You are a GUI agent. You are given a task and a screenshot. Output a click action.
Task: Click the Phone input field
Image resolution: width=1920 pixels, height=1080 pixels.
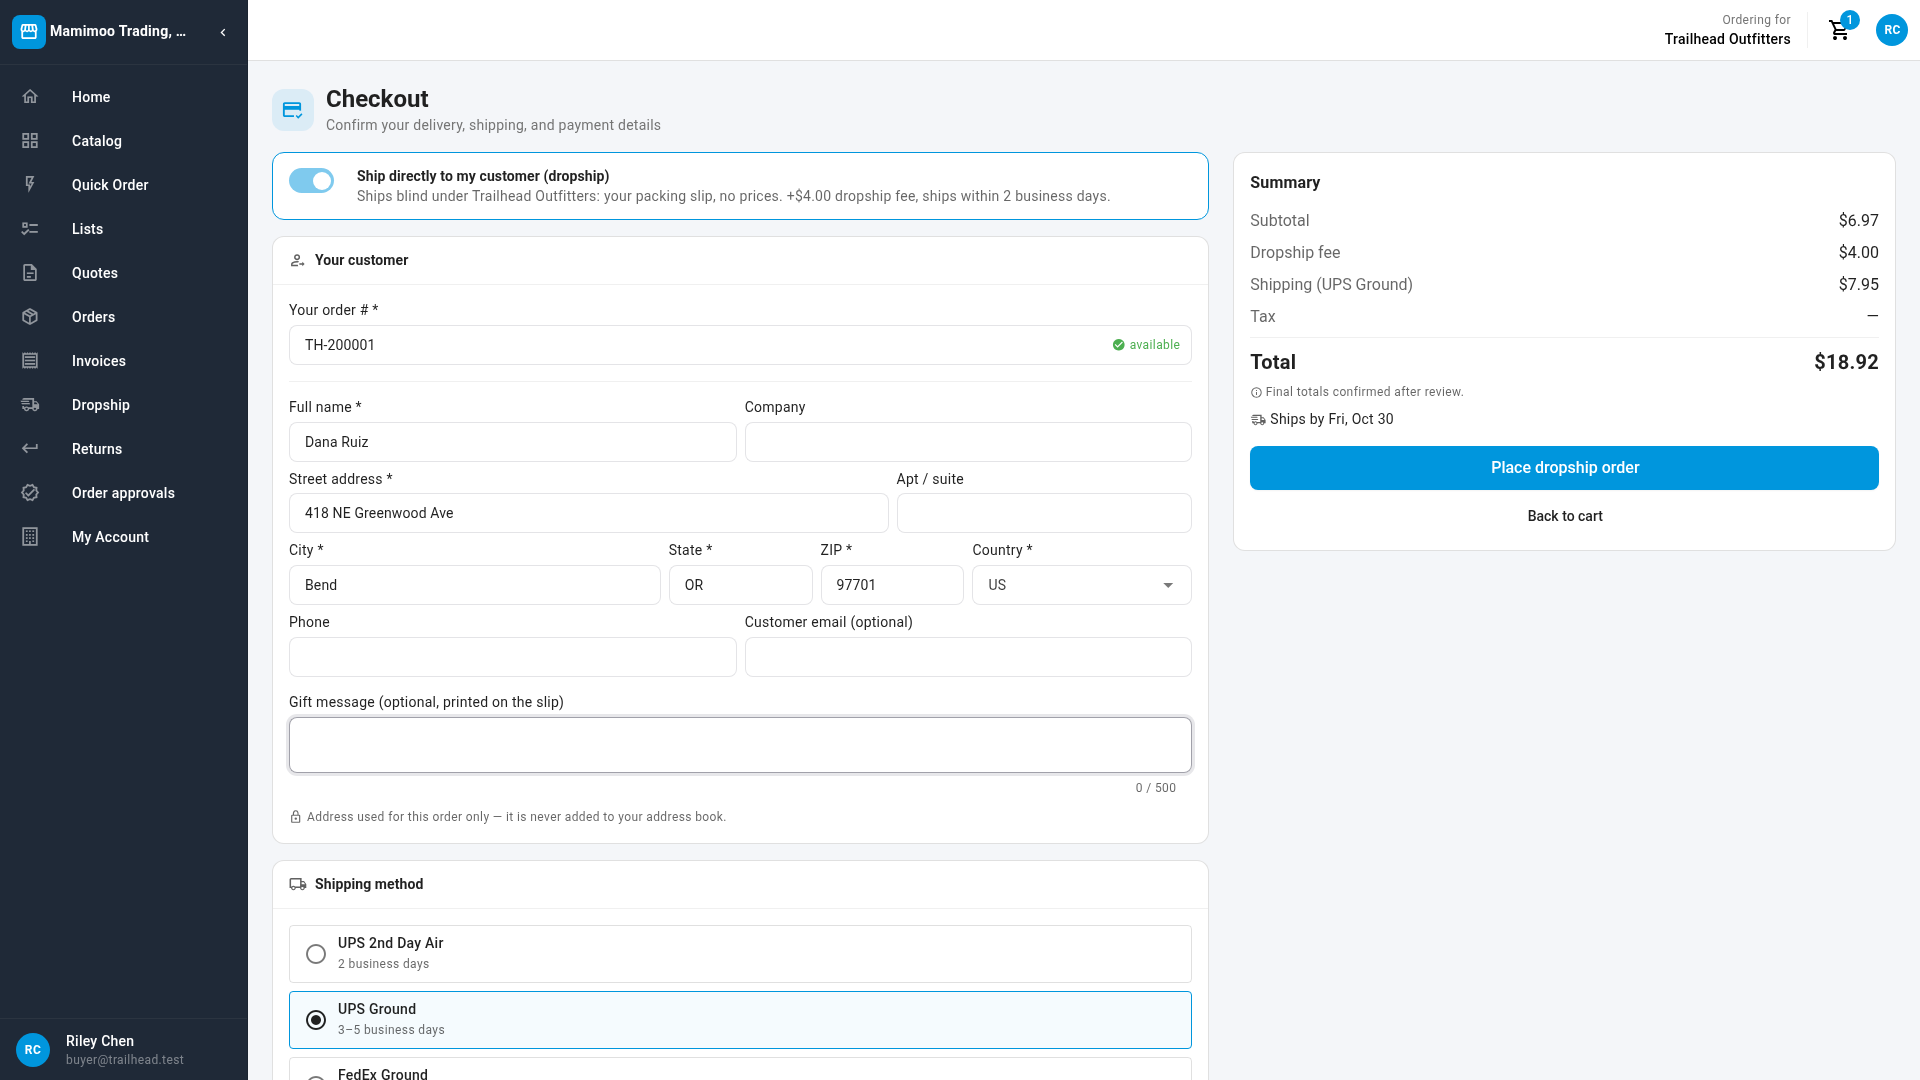coord(512,657)
